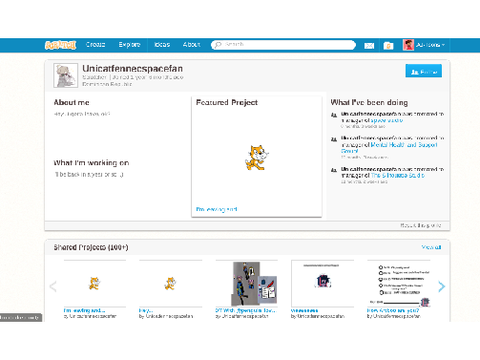Image resolution: width=480 pixels, height=360 pixels.
Task: Go to the Scratch logo home page
Action: point(60,45)
